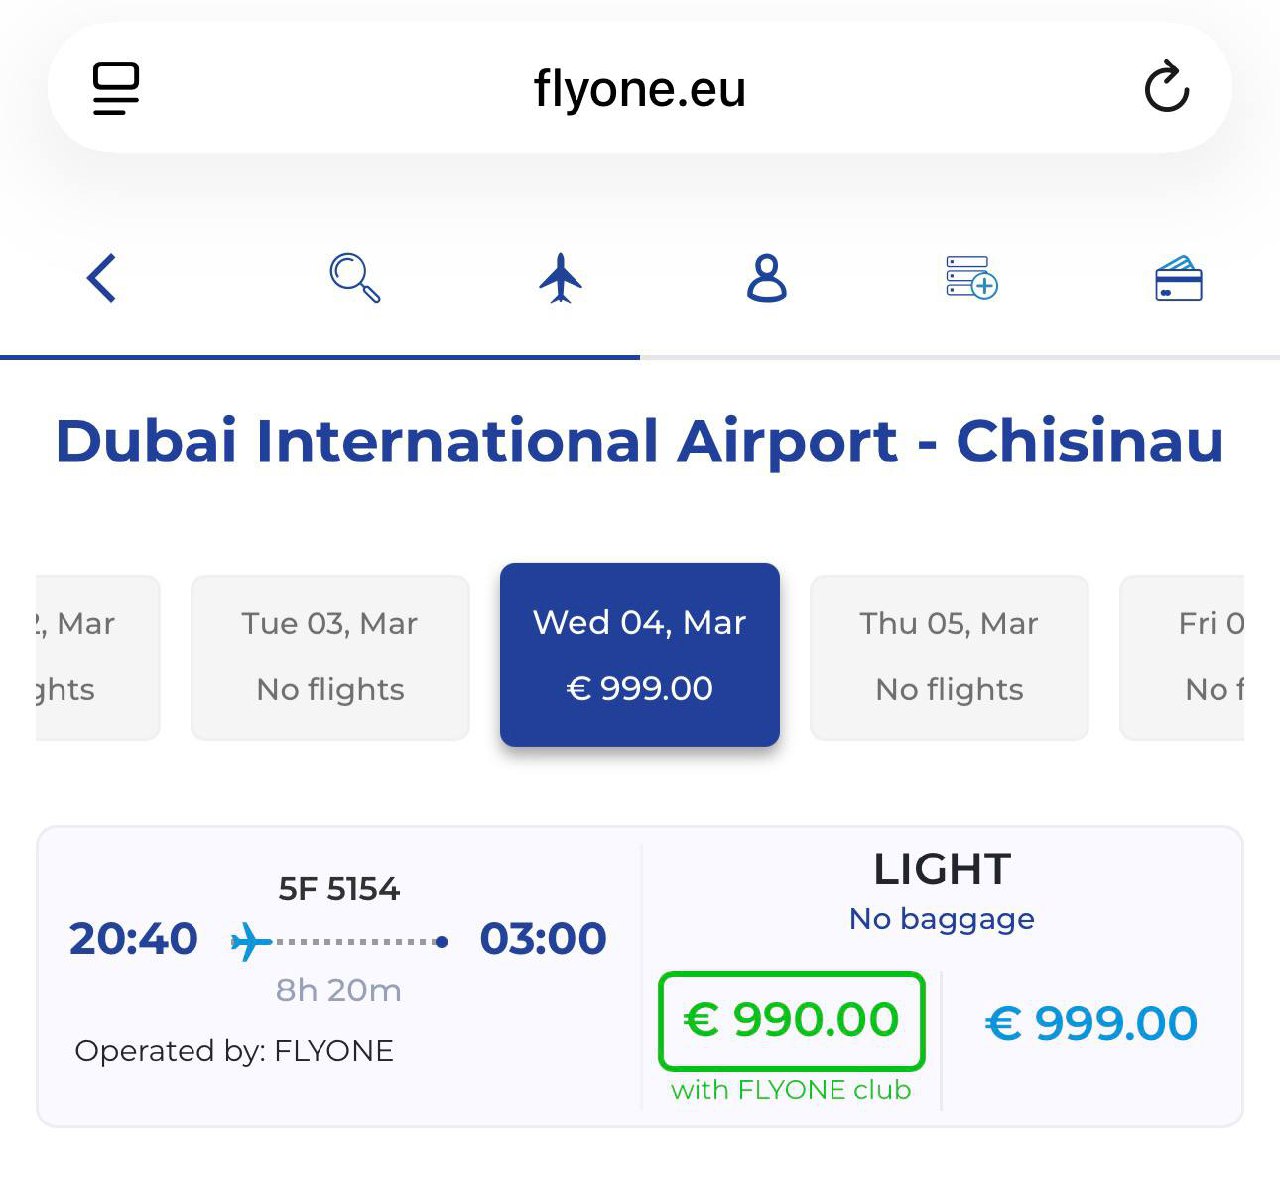Select the Tue 03, Mar date tab

(330, 657)
